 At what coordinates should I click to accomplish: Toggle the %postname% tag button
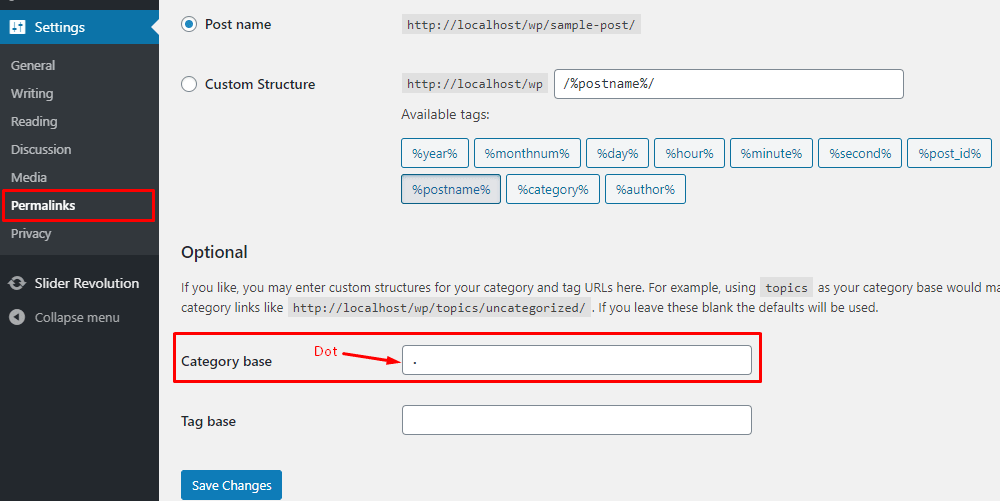click(451, 189)
